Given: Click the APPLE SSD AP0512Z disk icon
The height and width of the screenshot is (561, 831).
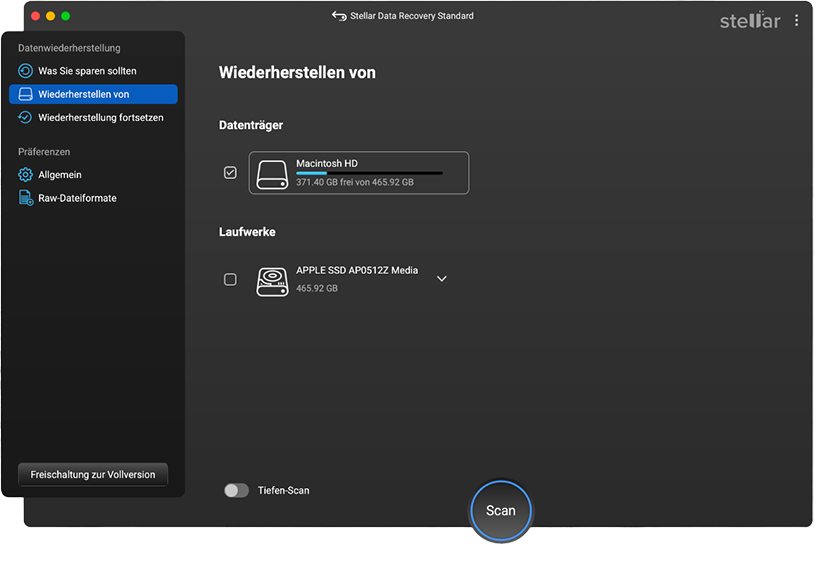Looking at the screenshot, I should point(272,280).
